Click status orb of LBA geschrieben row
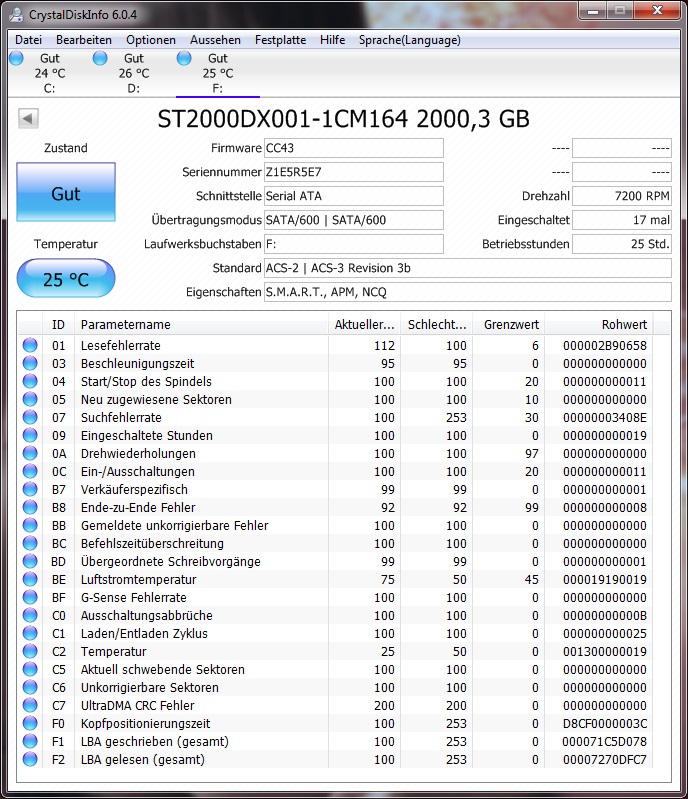 pos(30,741)
